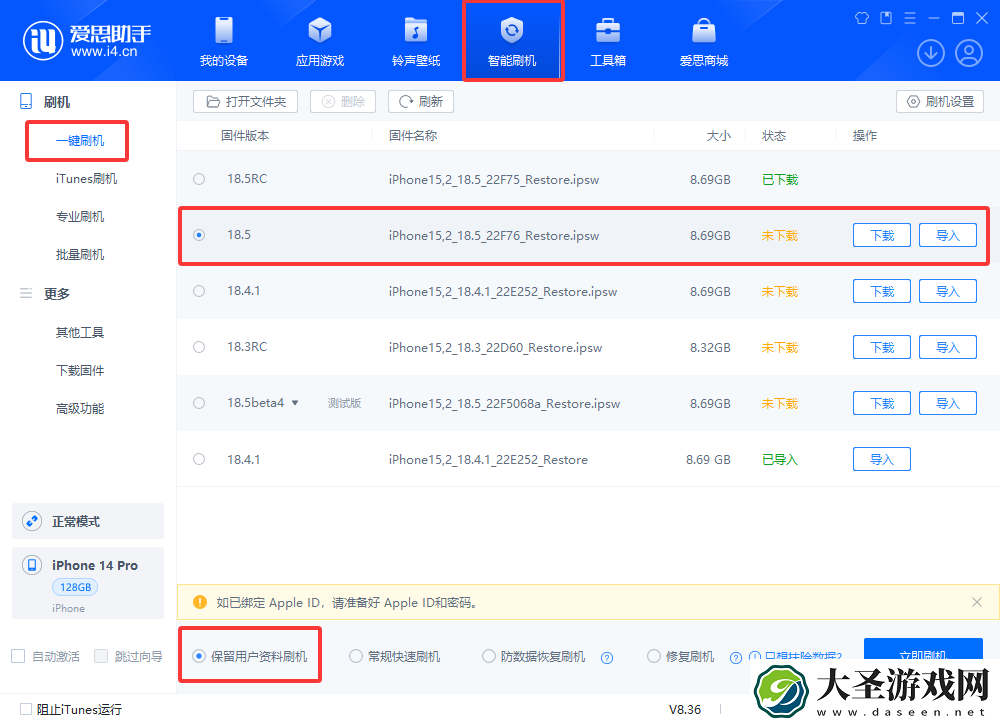1000x724 pixels.
Task: Download the 18.3RC firmware
Action: [882, 347]
